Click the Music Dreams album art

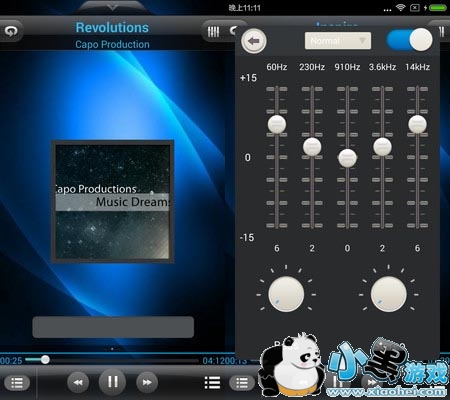point(112,201)
